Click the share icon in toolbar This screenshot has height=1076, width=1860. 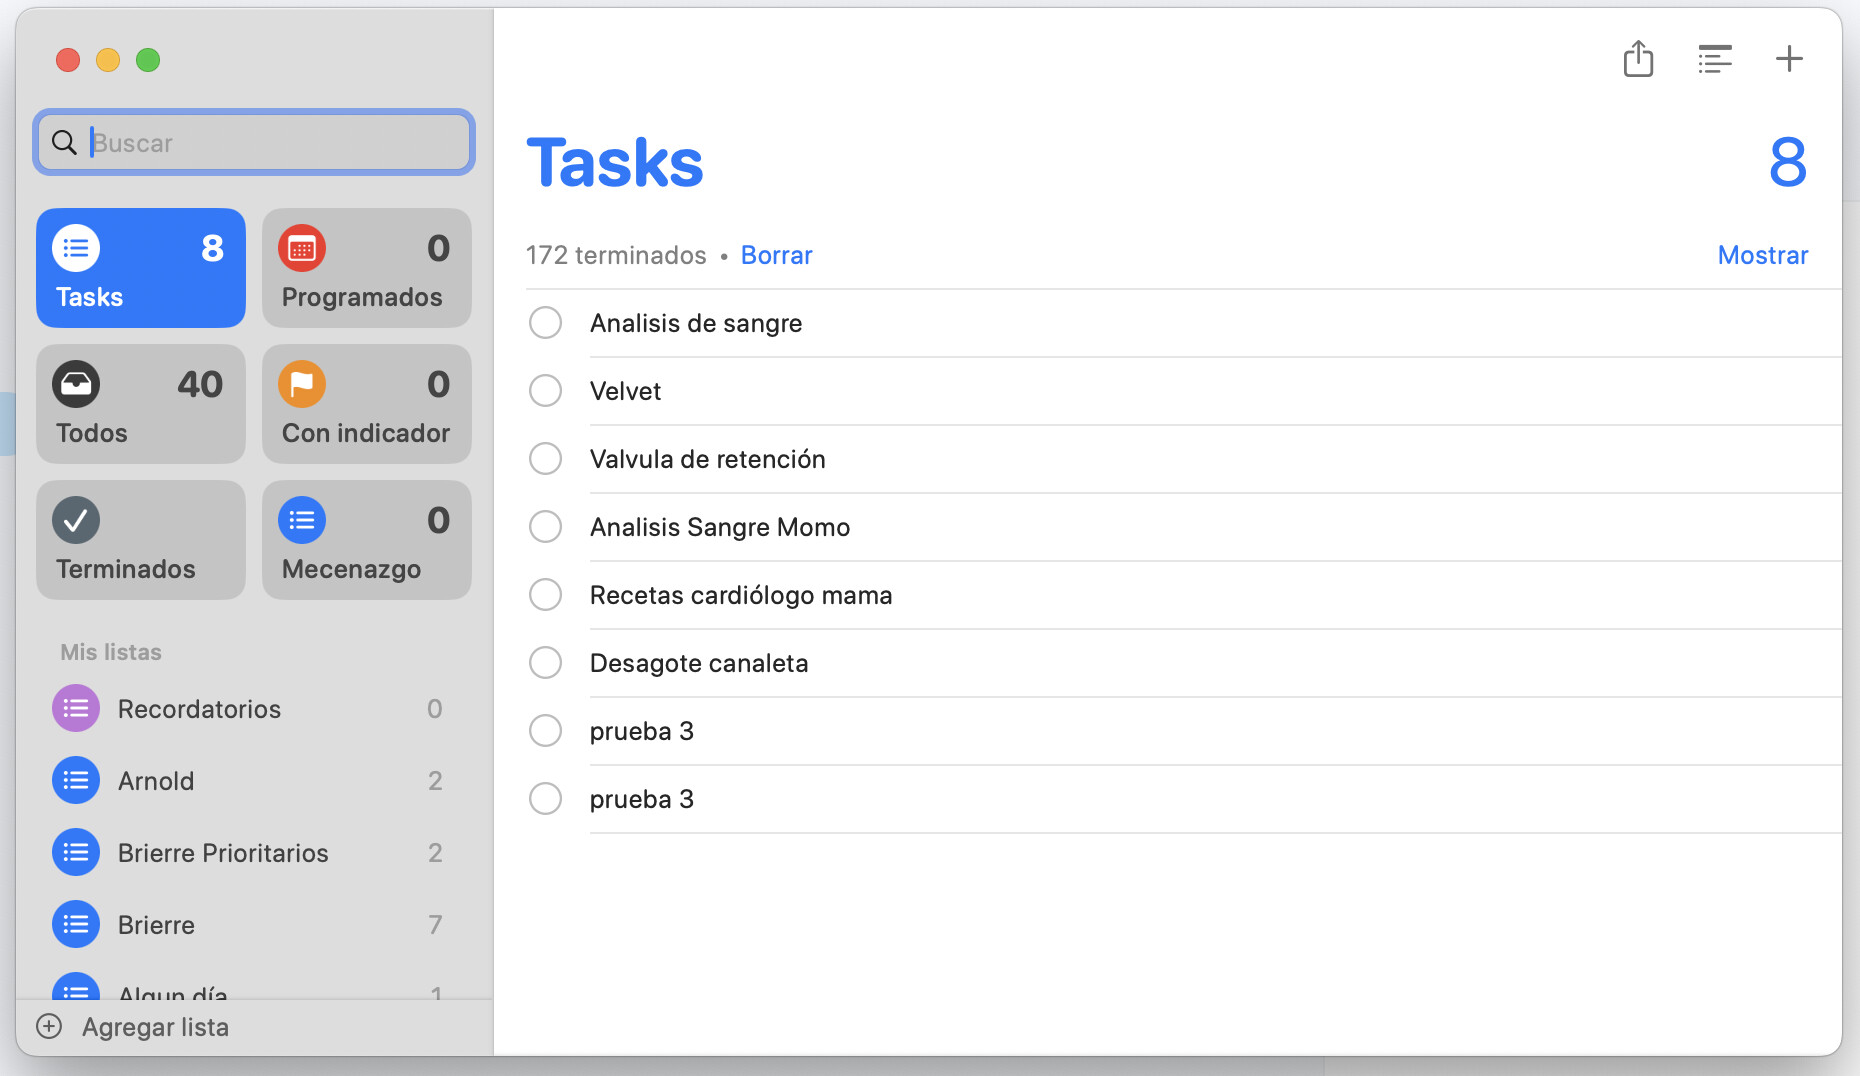1638,59
